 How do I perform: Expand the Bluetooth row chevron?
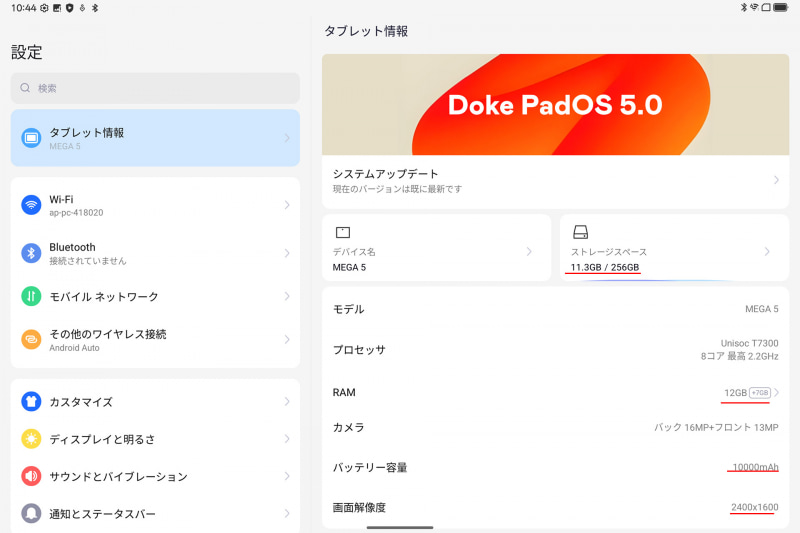[287, 253]
